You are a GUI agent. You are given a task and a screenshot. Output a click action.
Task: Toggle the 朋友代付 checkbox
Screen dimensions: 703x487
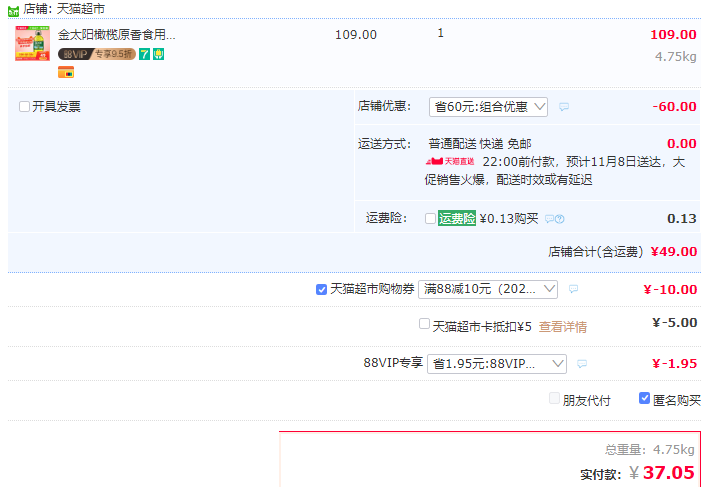554,398
